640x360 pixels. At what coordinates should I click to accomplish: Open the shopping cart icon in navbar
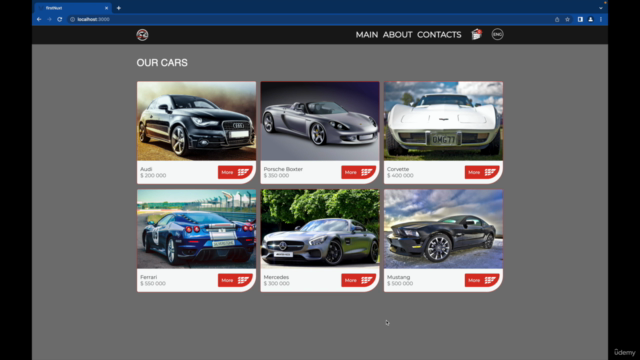click(476, 35)
